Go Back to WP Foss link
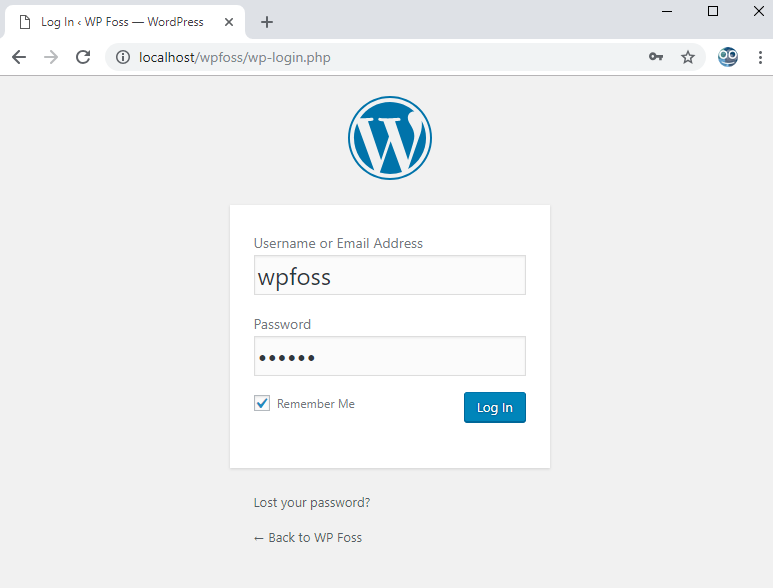Viewport: 773px width, 588px height. (x=308, y=537)
